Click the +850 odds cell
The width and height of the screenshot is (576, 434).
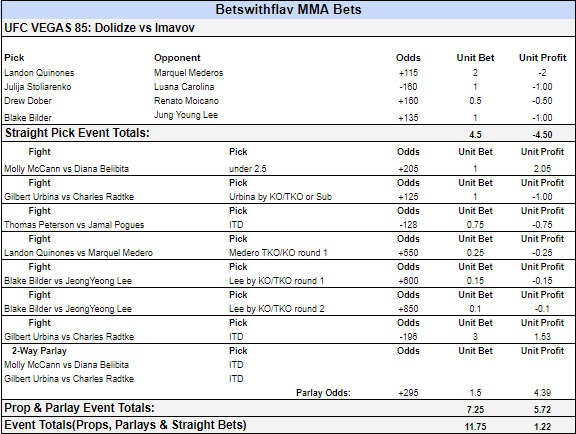click(x=408, y=309)
